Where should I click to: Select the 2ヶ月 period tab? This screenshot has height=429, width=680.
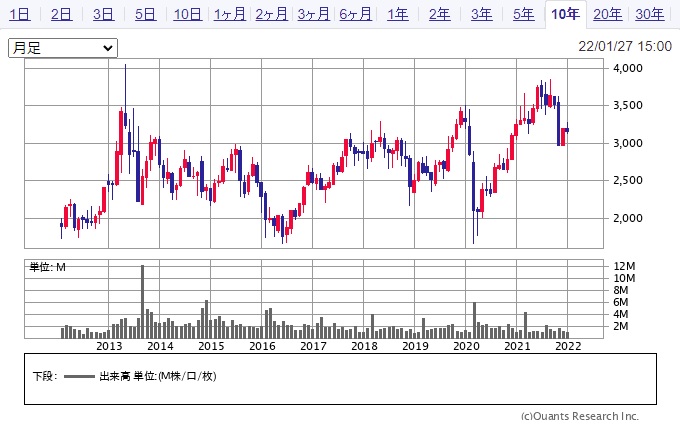click(271, 14)
